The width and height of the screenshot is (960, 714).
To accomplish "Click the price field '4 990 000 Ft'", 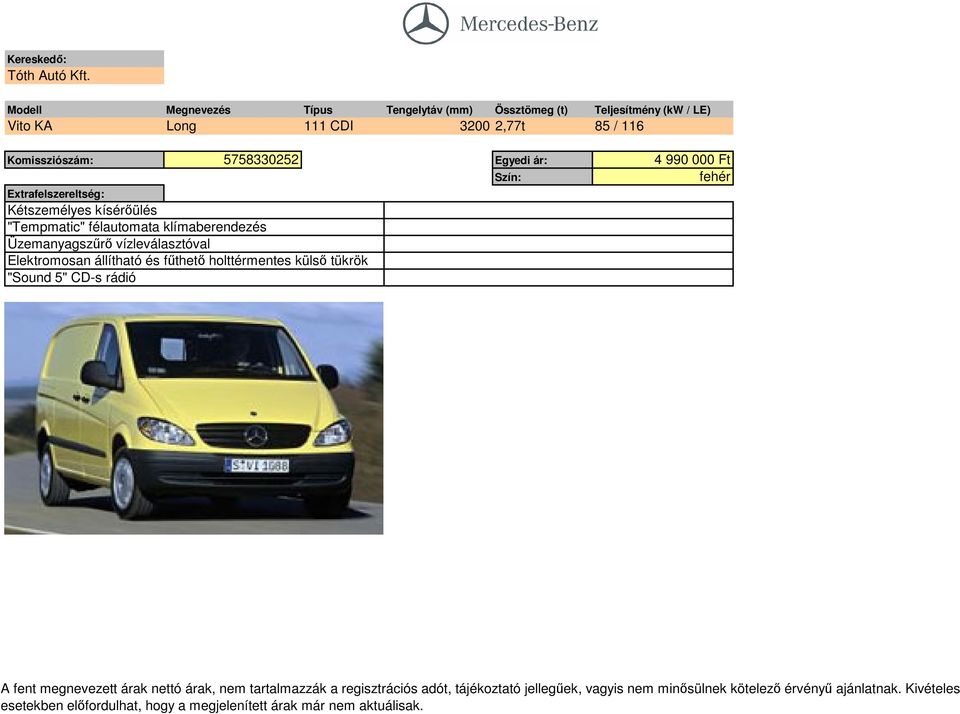I will click(662, 160).
